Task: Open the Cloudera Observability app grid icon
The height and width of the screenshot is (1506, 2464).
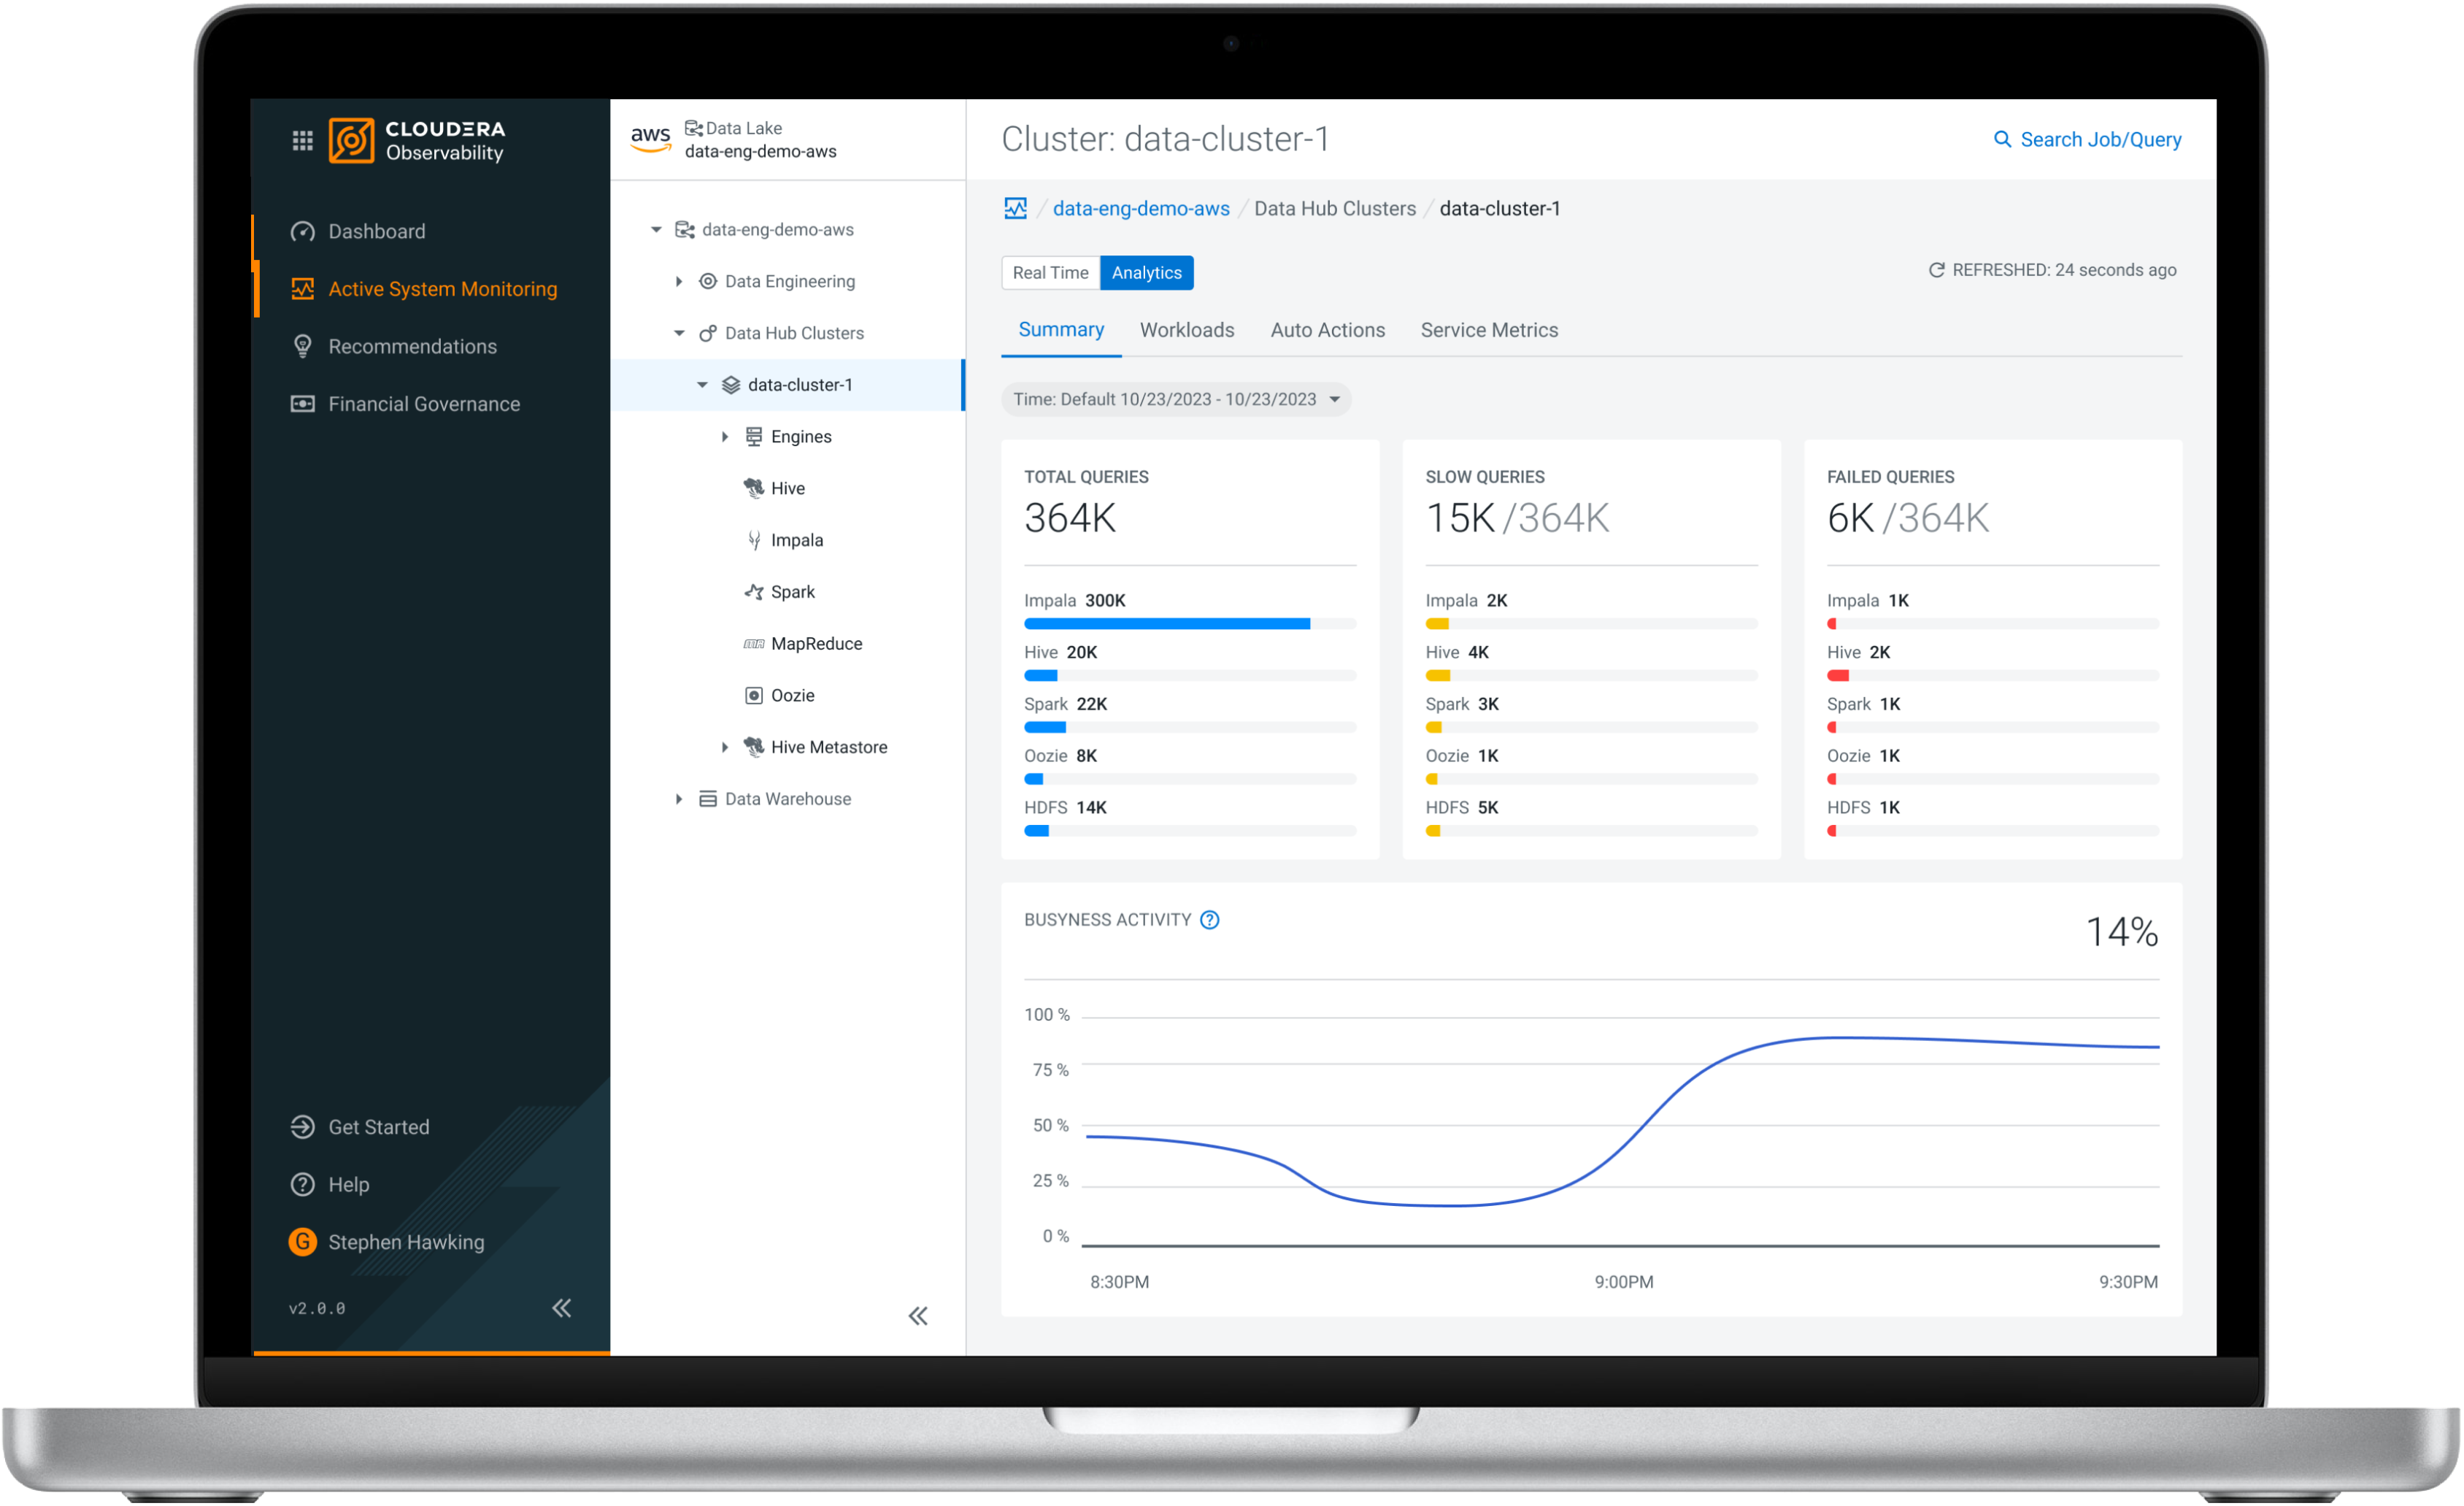Action: (303, 140)
